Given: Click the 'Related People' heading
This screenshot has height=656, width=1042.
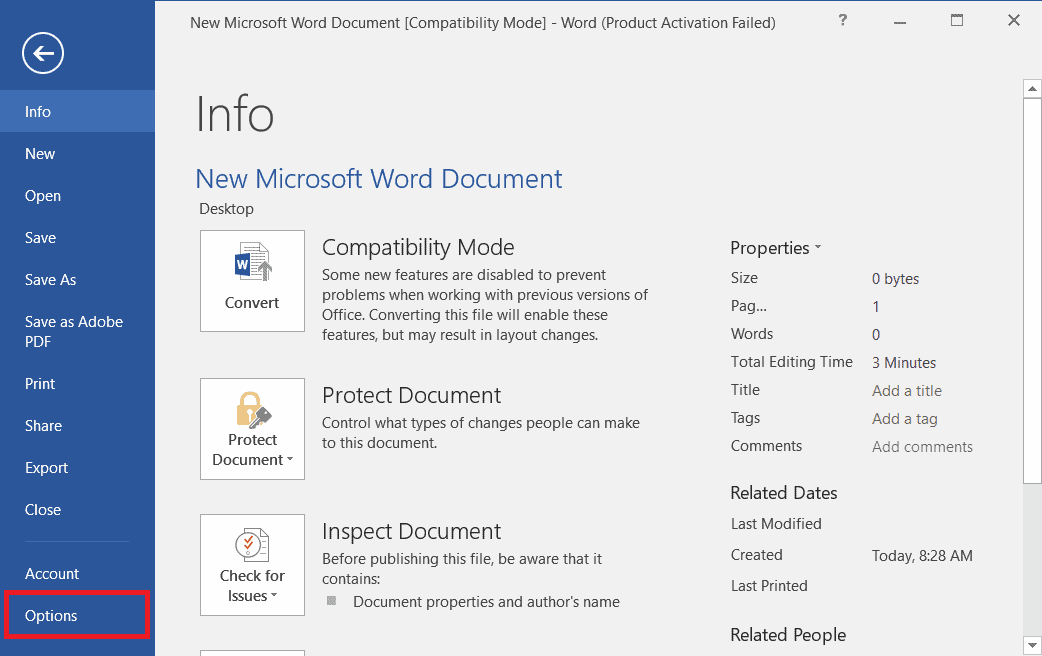Looking at the screenshot, I should pos(788,635).
